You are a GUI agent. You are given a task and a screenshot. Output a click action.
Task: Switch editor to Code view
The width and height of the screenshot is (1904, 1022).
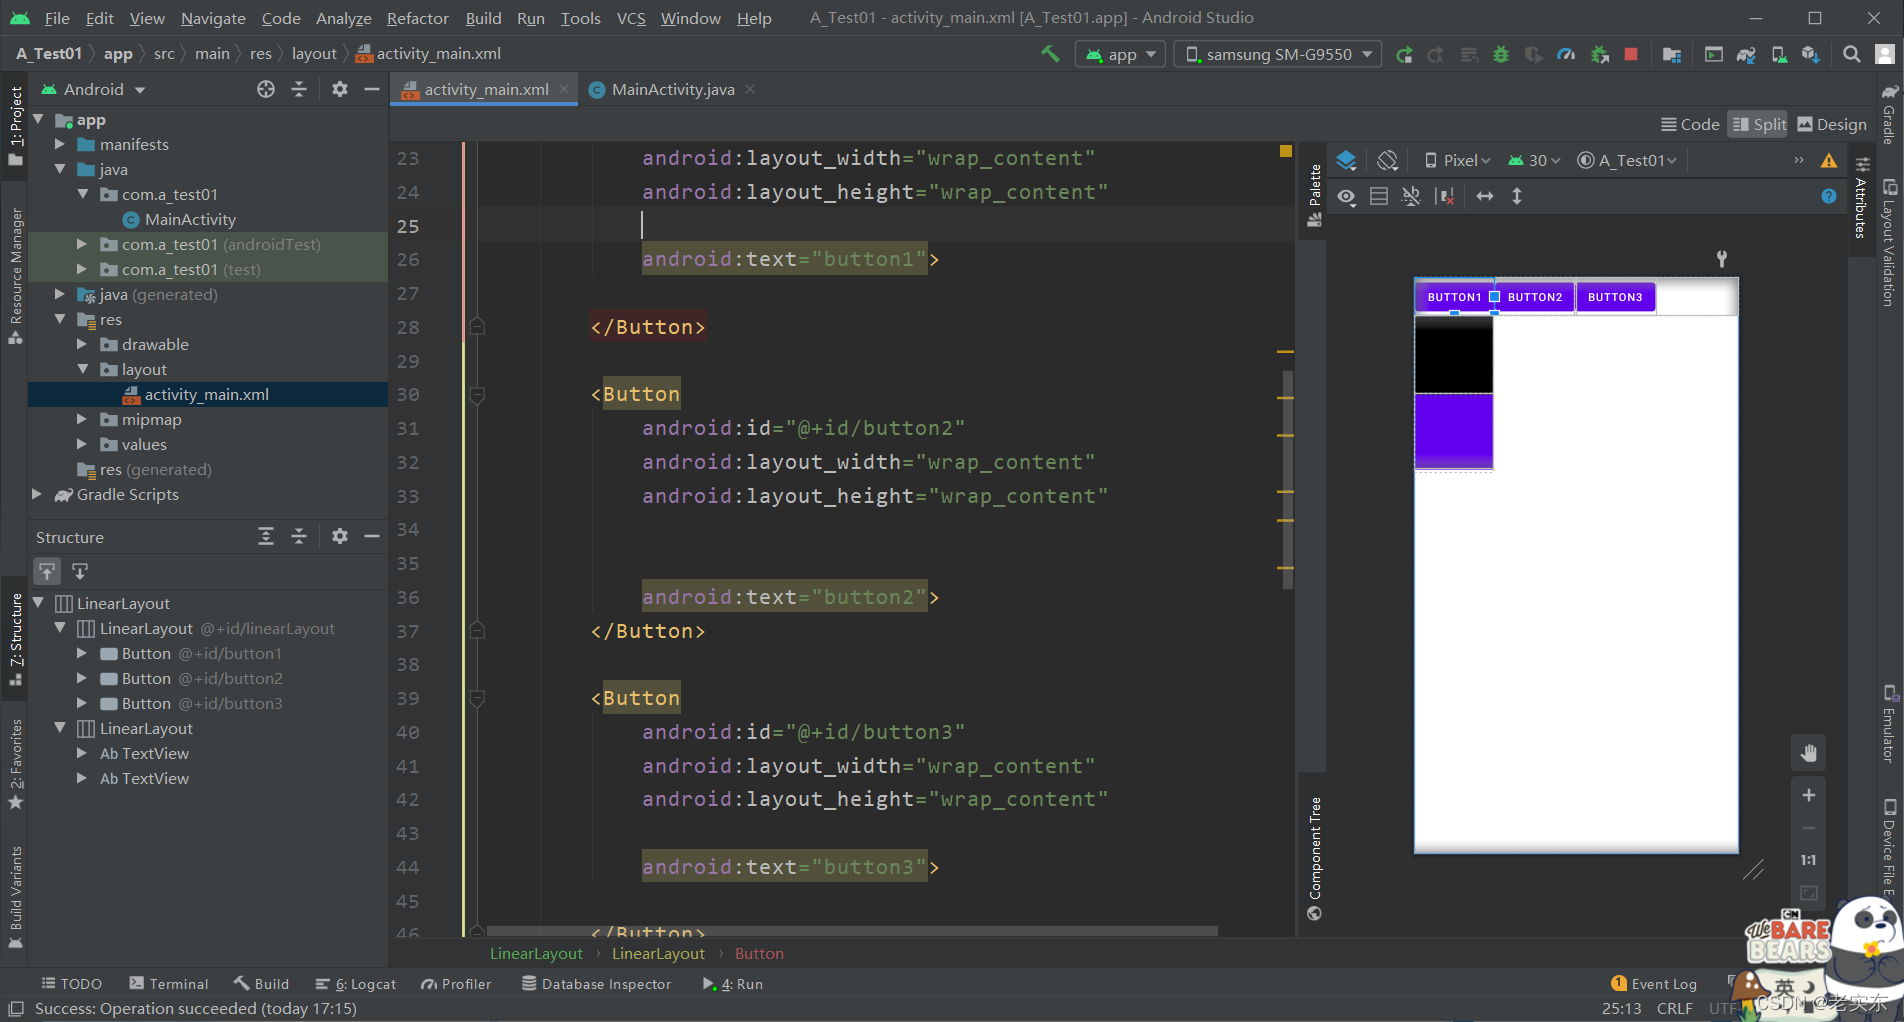pyautogui.click(x=1690, y=124)
